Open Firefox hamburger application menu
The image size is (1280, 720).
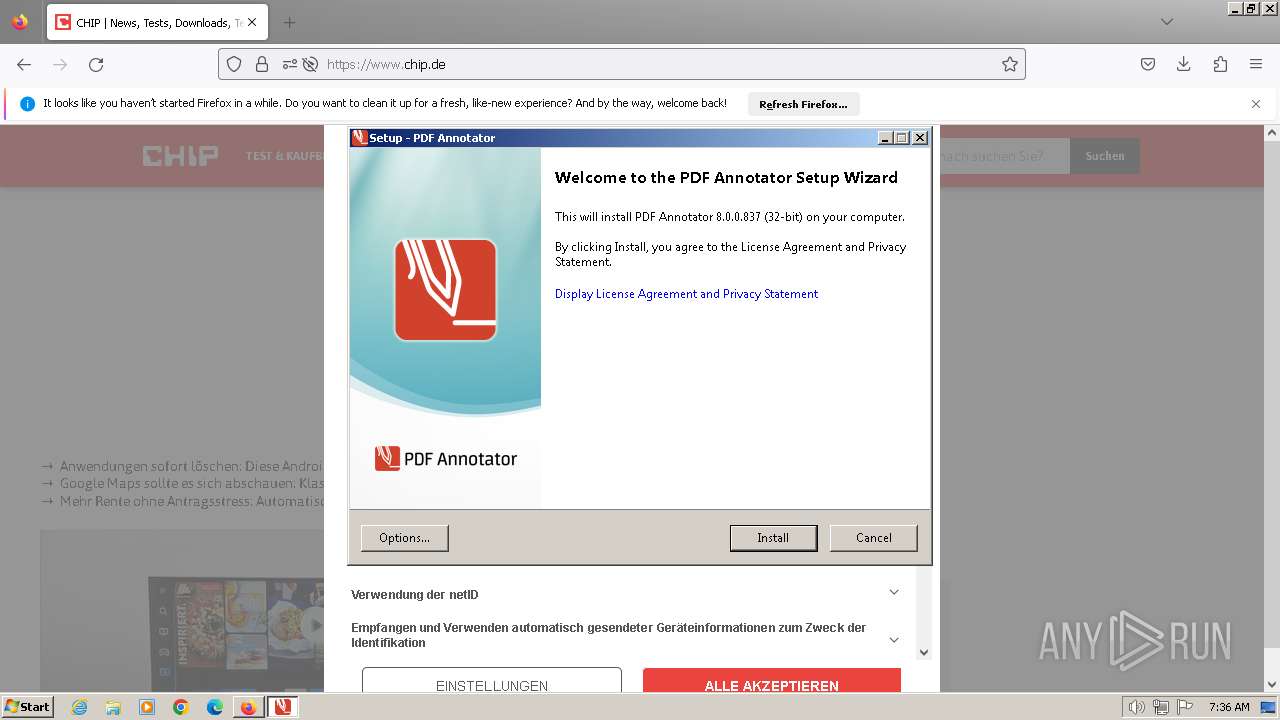tap(1256, 64)
